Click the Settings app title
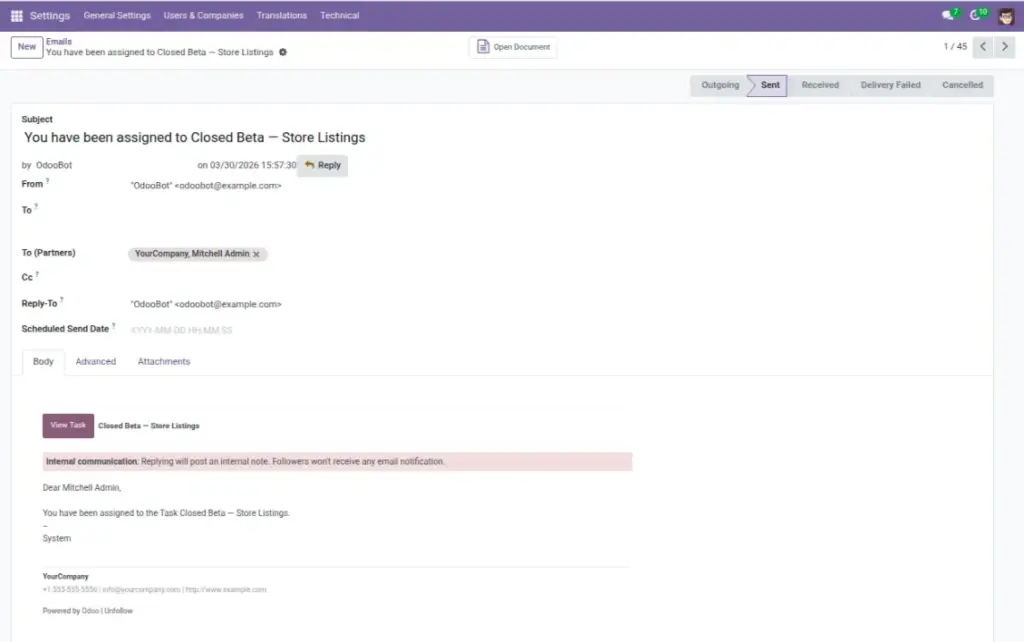 tap(50, 16)
